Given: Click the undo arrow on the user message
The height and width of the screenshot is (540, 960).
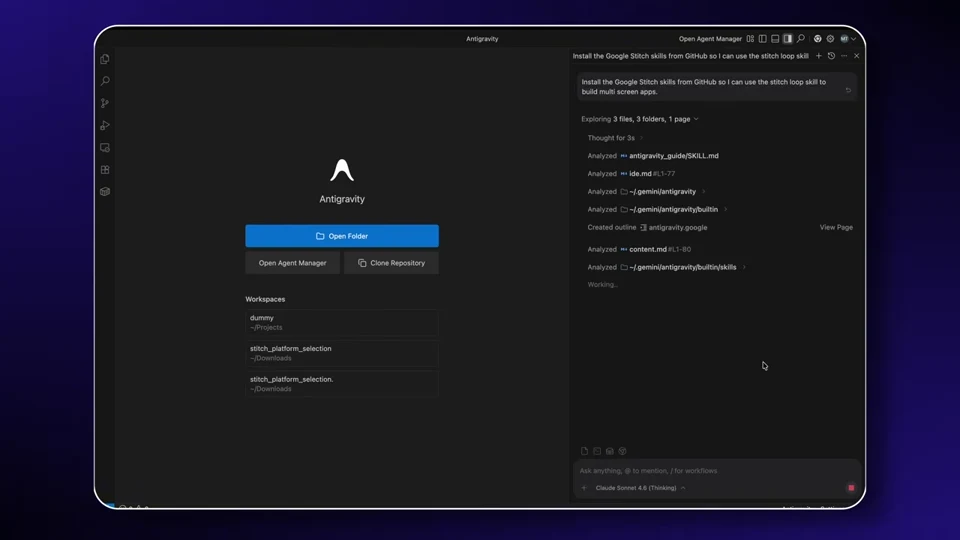Looking at the screenshot, I should [x=849, y=91].
